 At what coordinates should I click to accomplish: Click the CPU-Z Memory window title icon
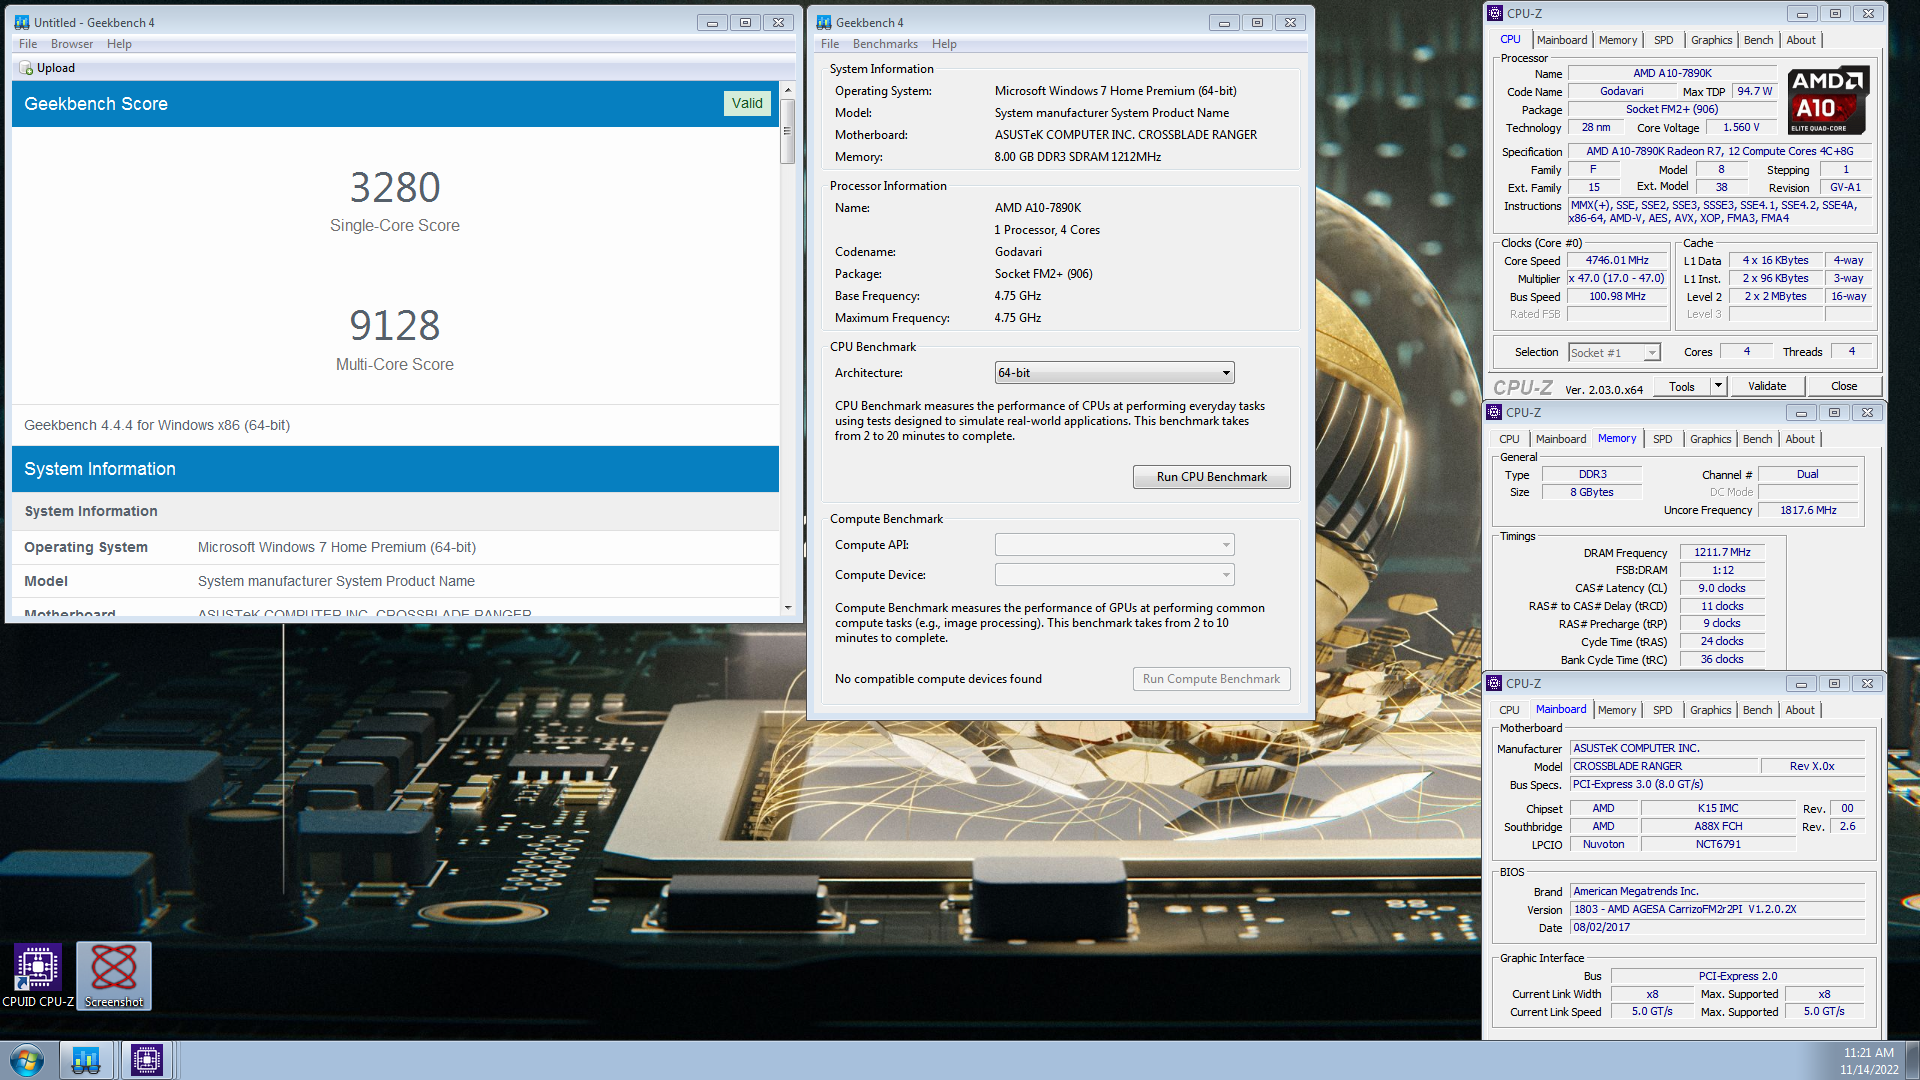(x=1494, y=412)
